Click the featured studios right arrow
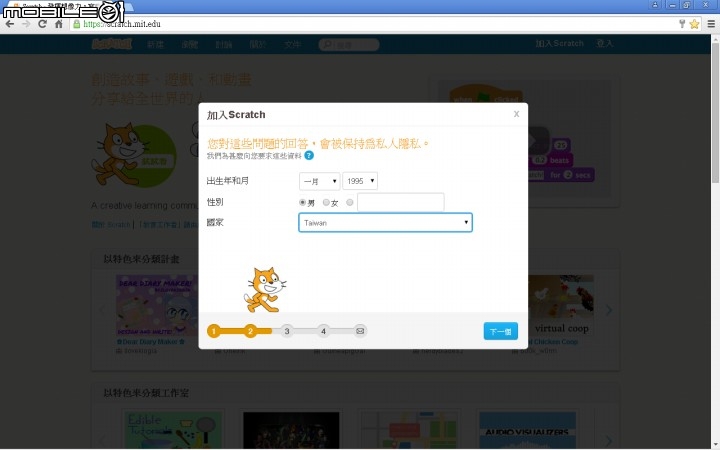 (609, 441)
